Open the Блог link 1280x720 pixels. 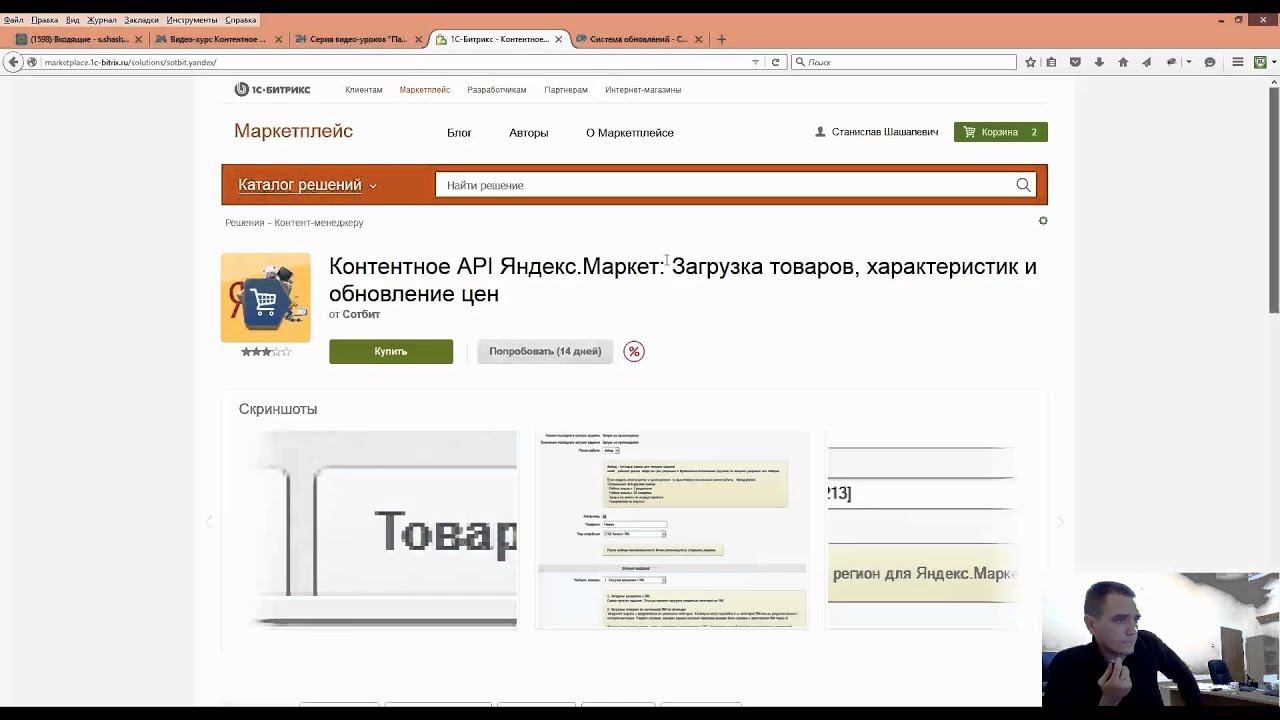[x=459, y=133]
